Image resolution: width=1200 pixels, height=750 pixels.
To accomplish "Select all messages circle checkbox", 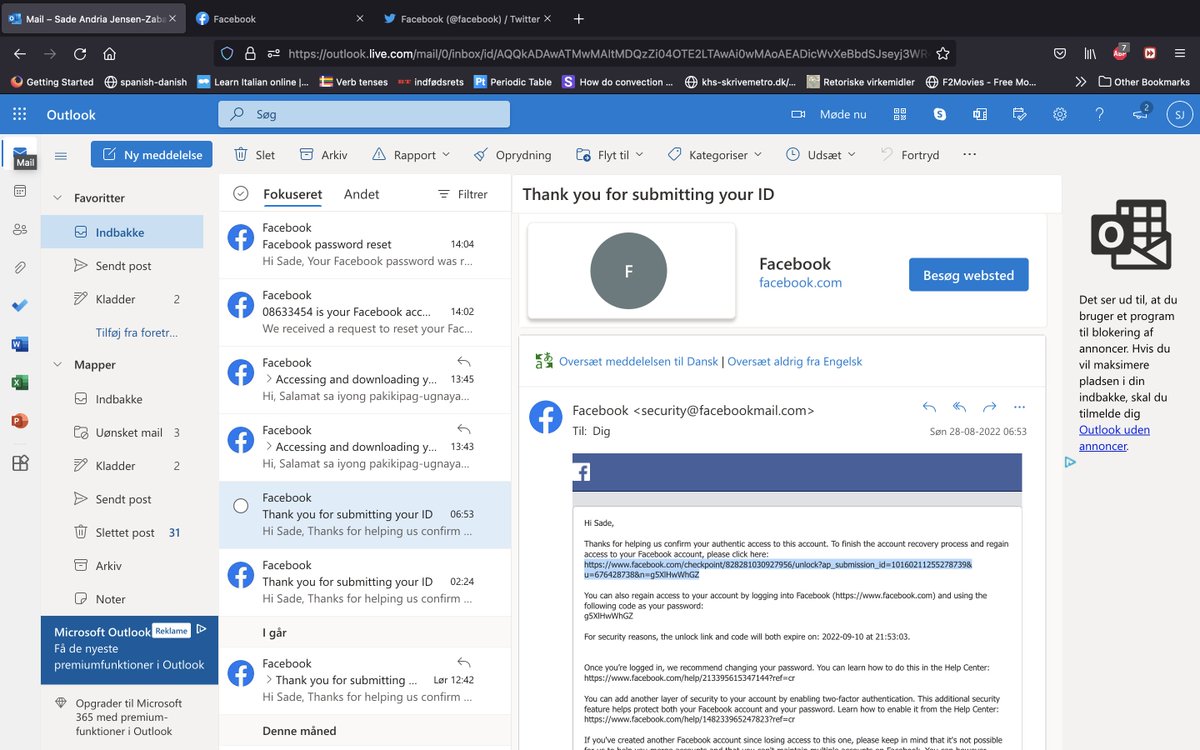I will 240,194.
